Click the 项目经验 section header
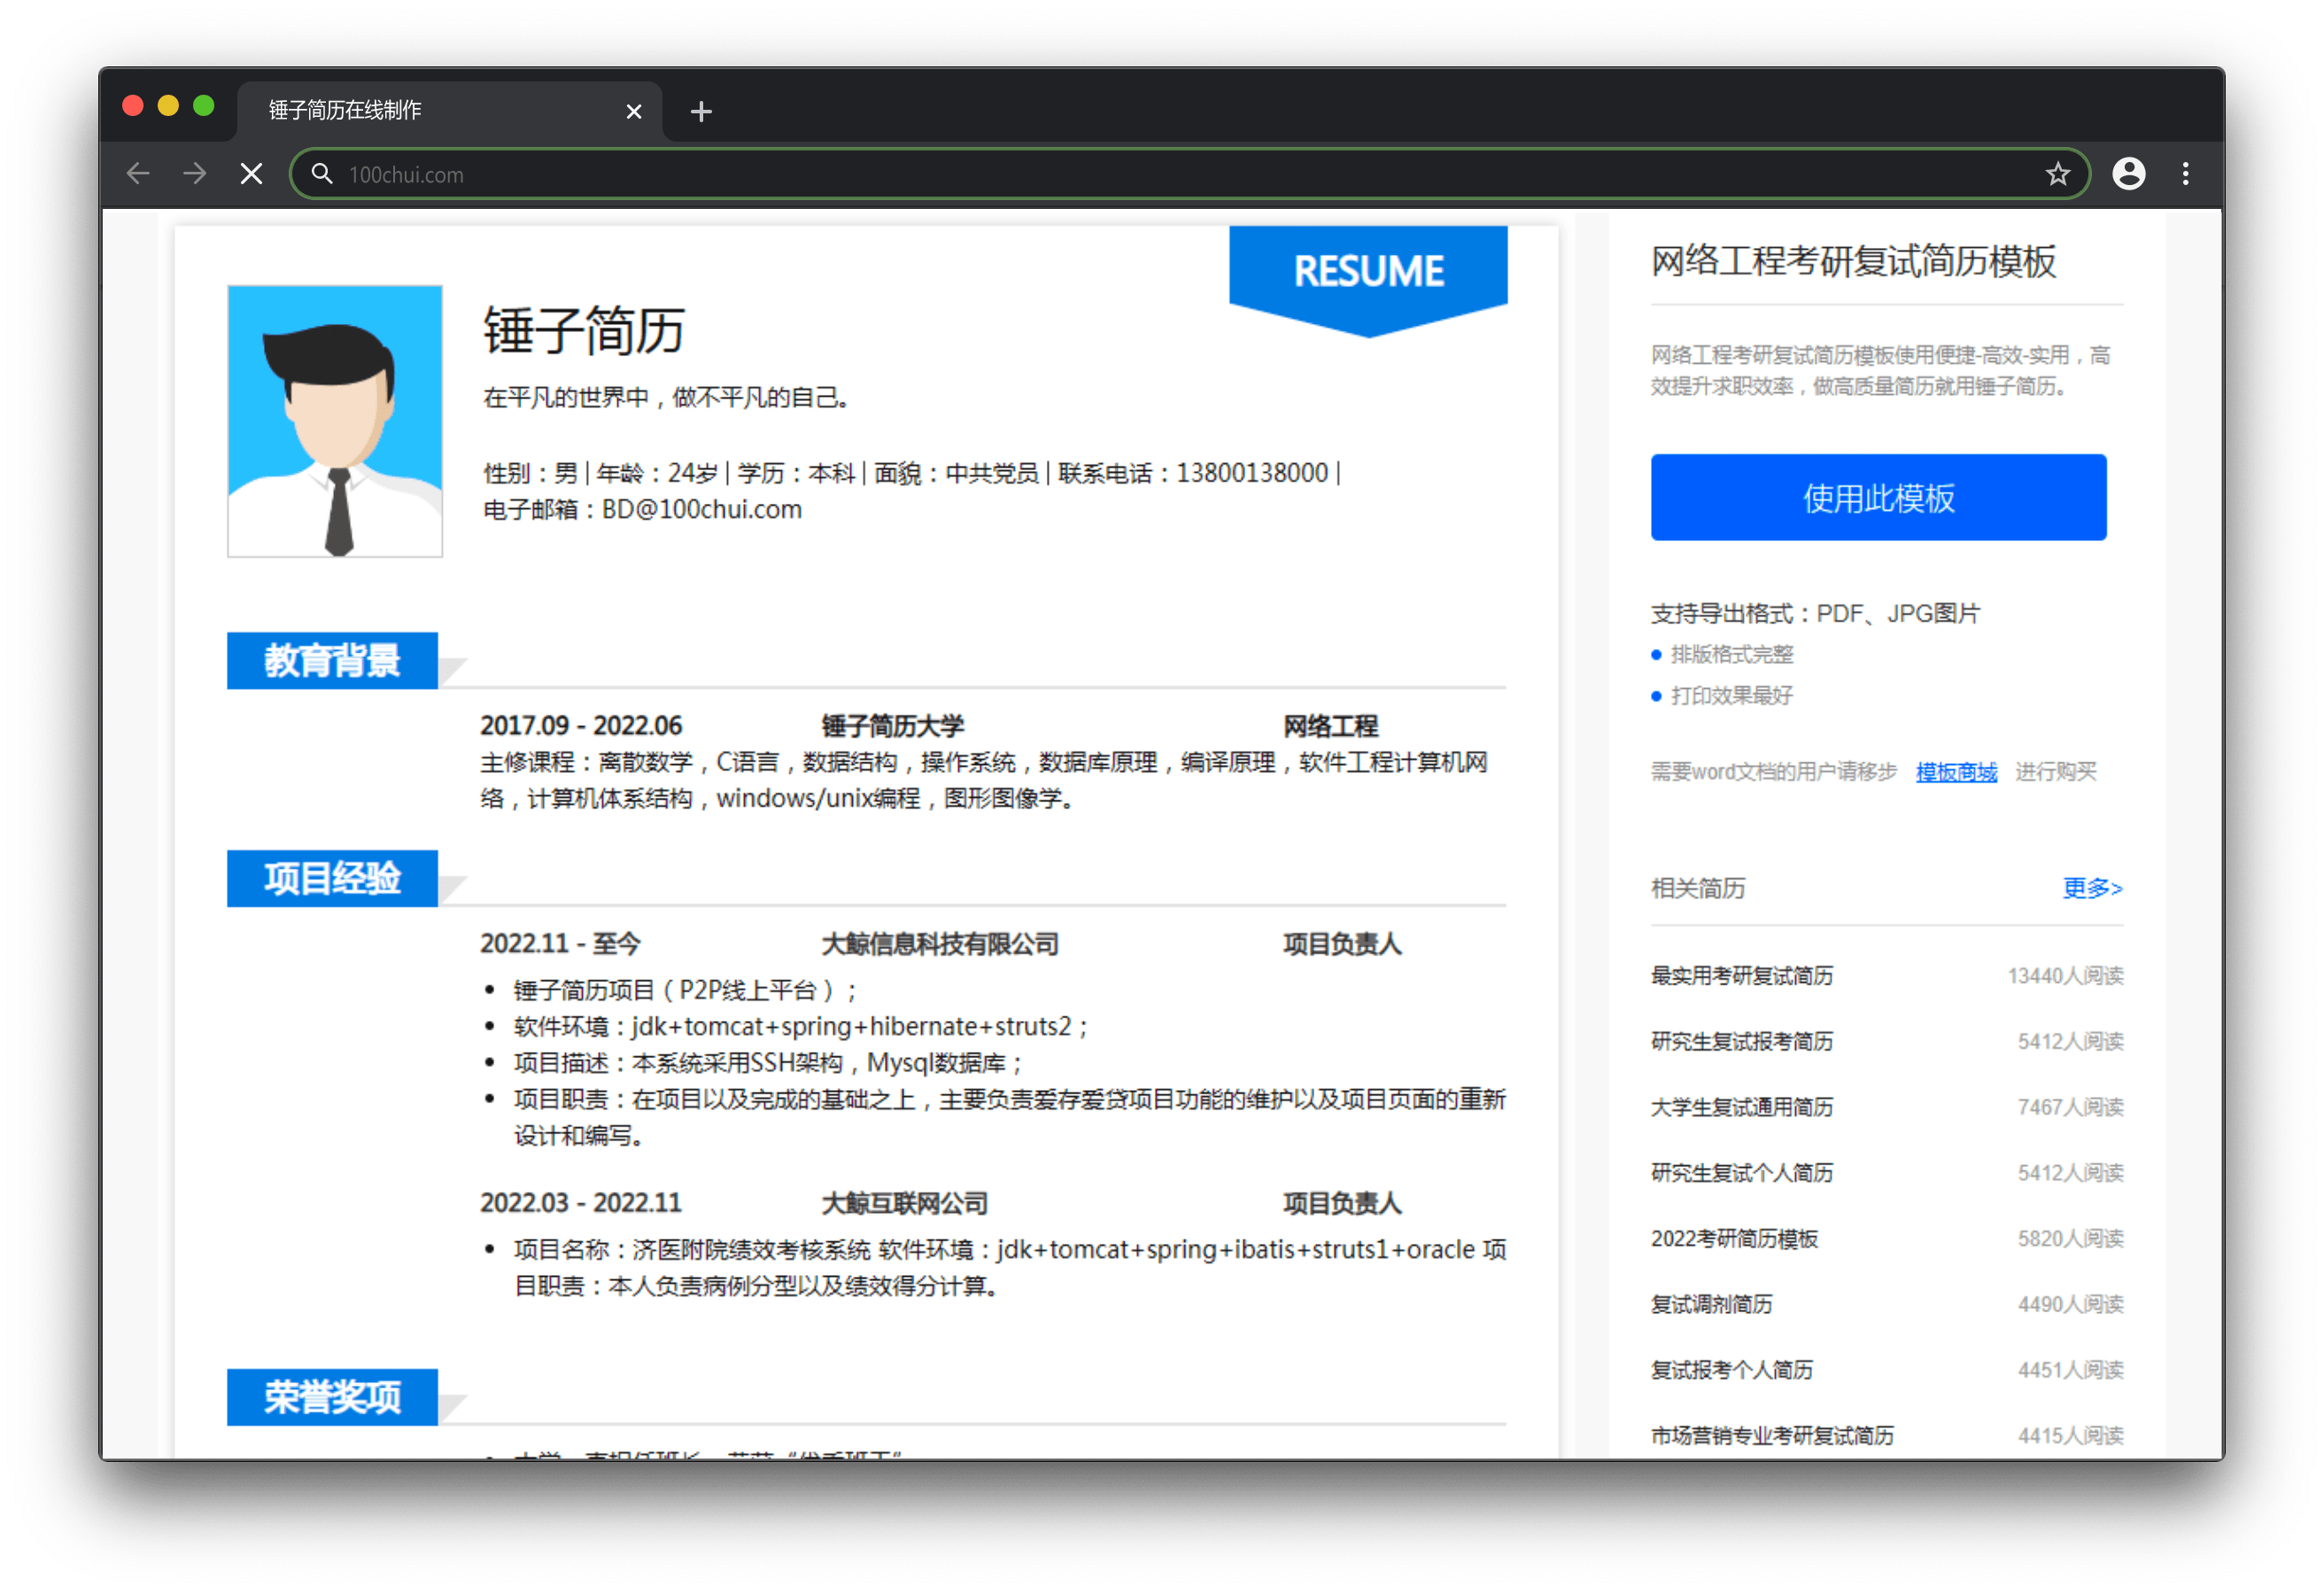 click(x=332, y=879)
